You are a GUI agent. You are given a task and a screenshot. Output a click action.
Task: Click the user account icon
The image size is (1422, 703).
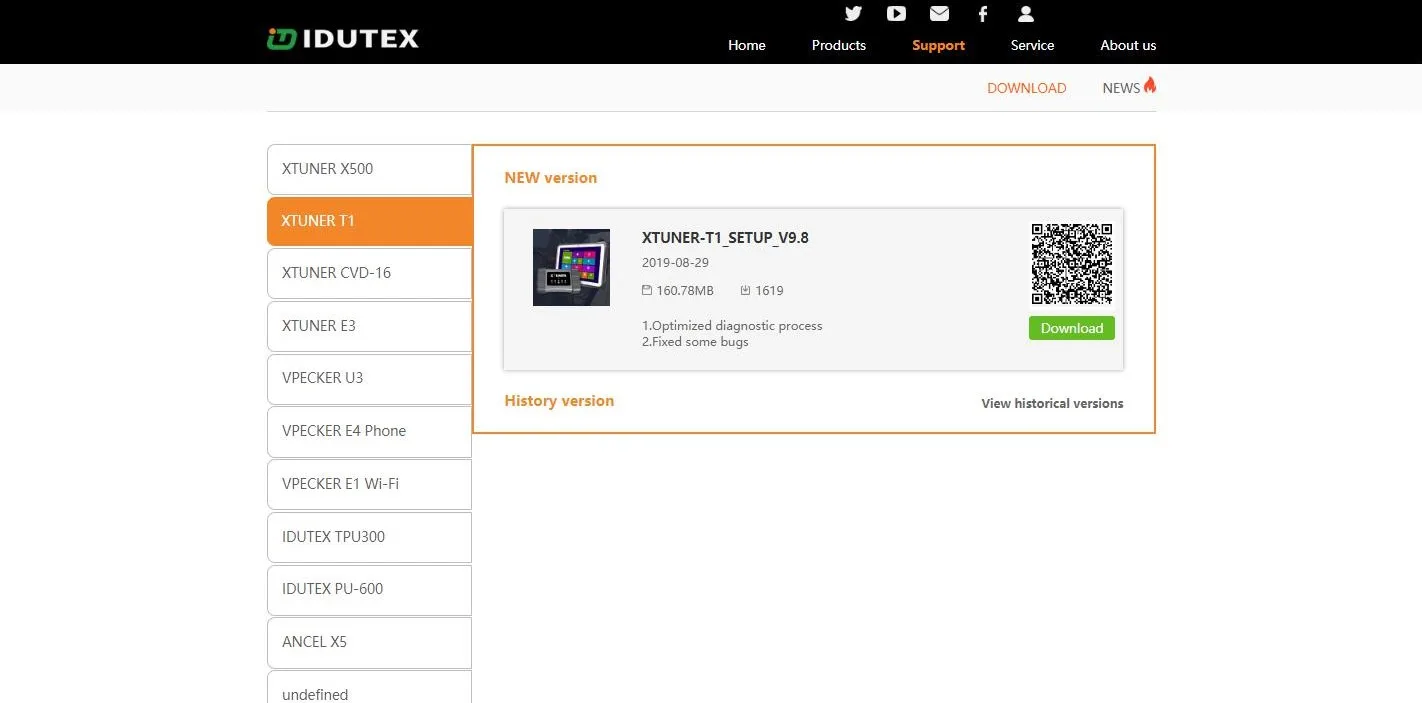tap(1026, 13)
